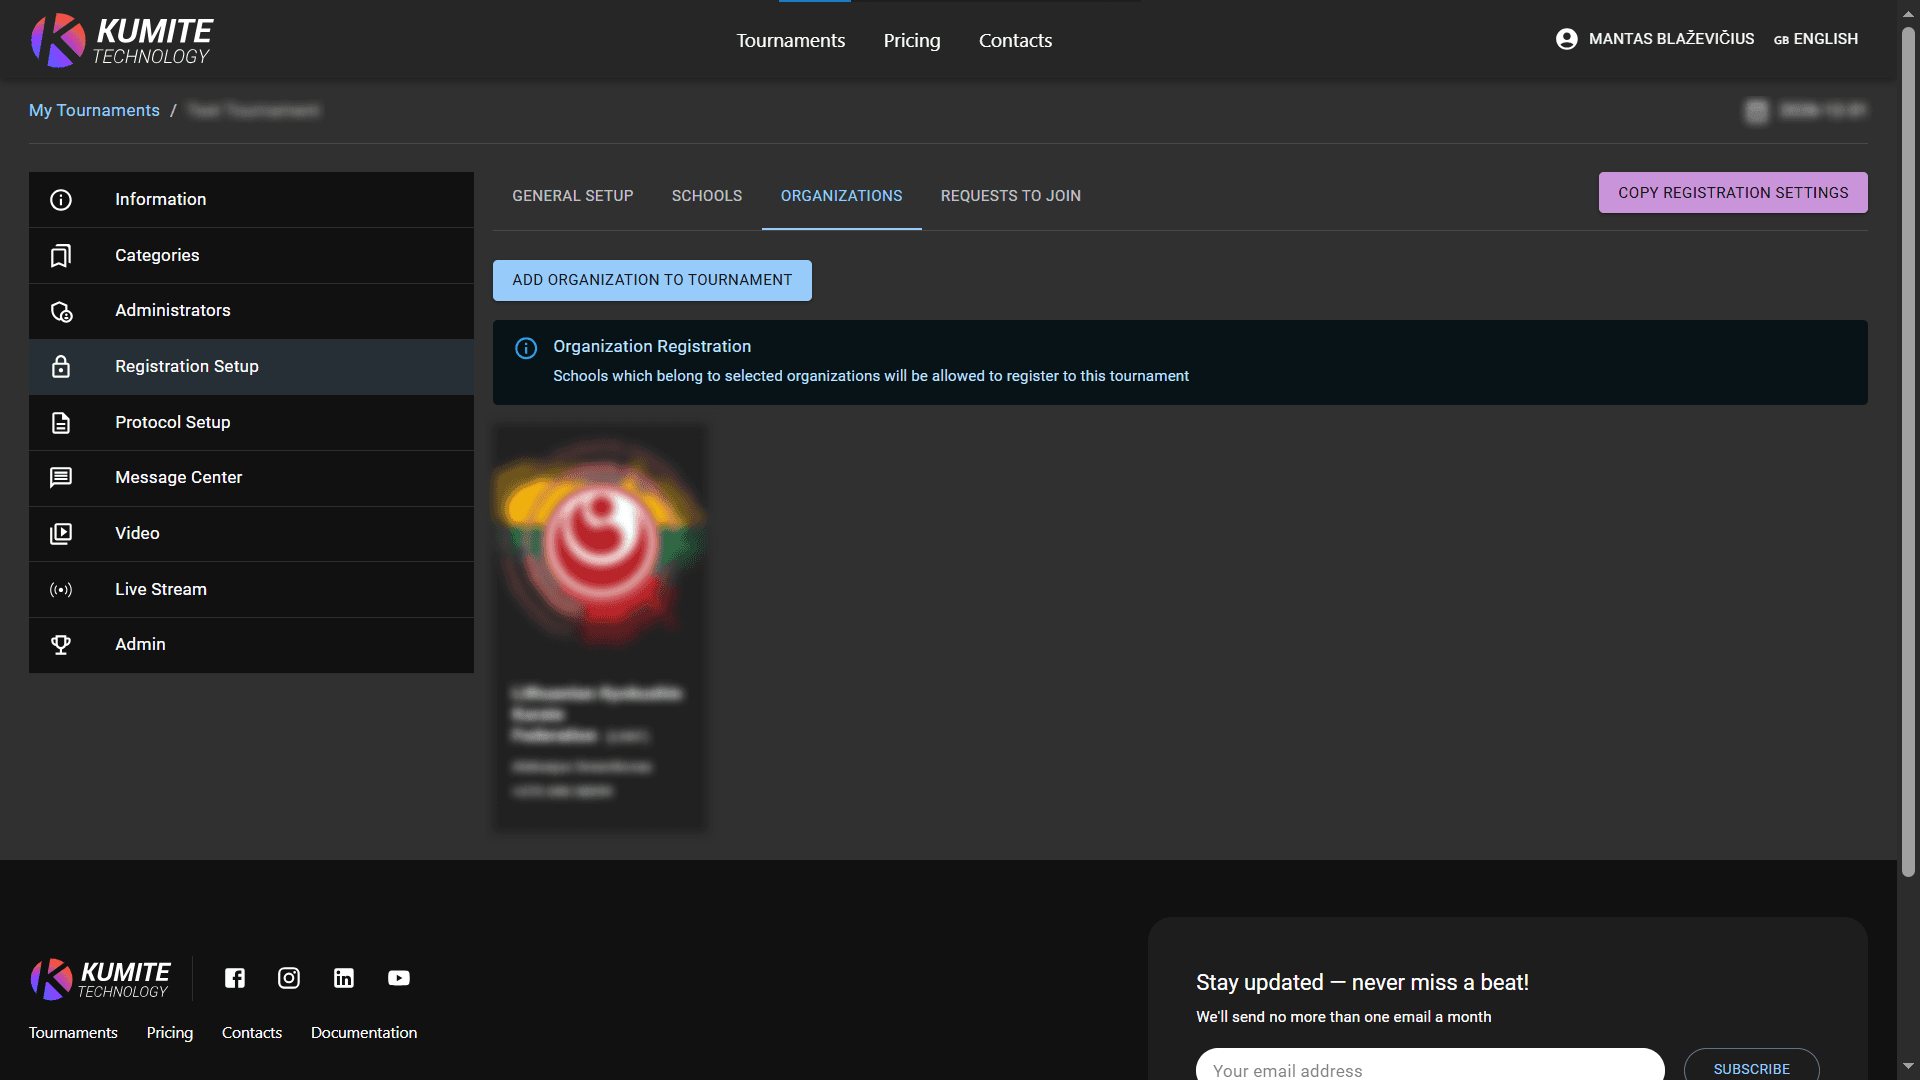
Task: Click the YouTube icon in footer
Action: 399,978
